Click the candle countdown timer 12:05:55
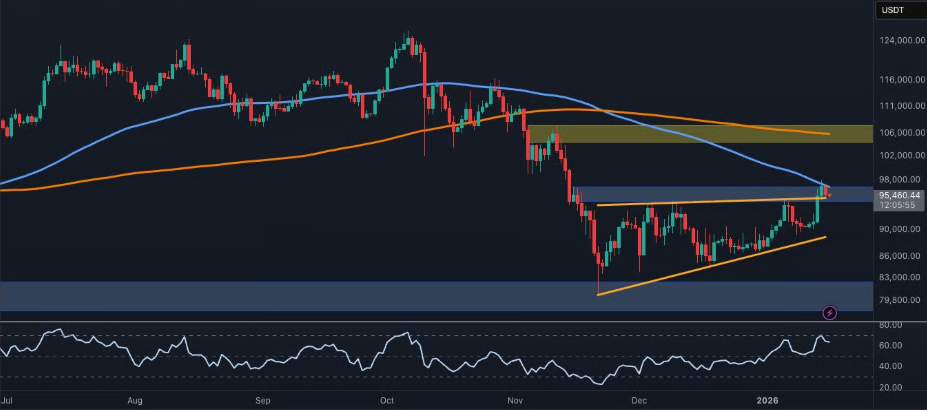 coord(895,205)
